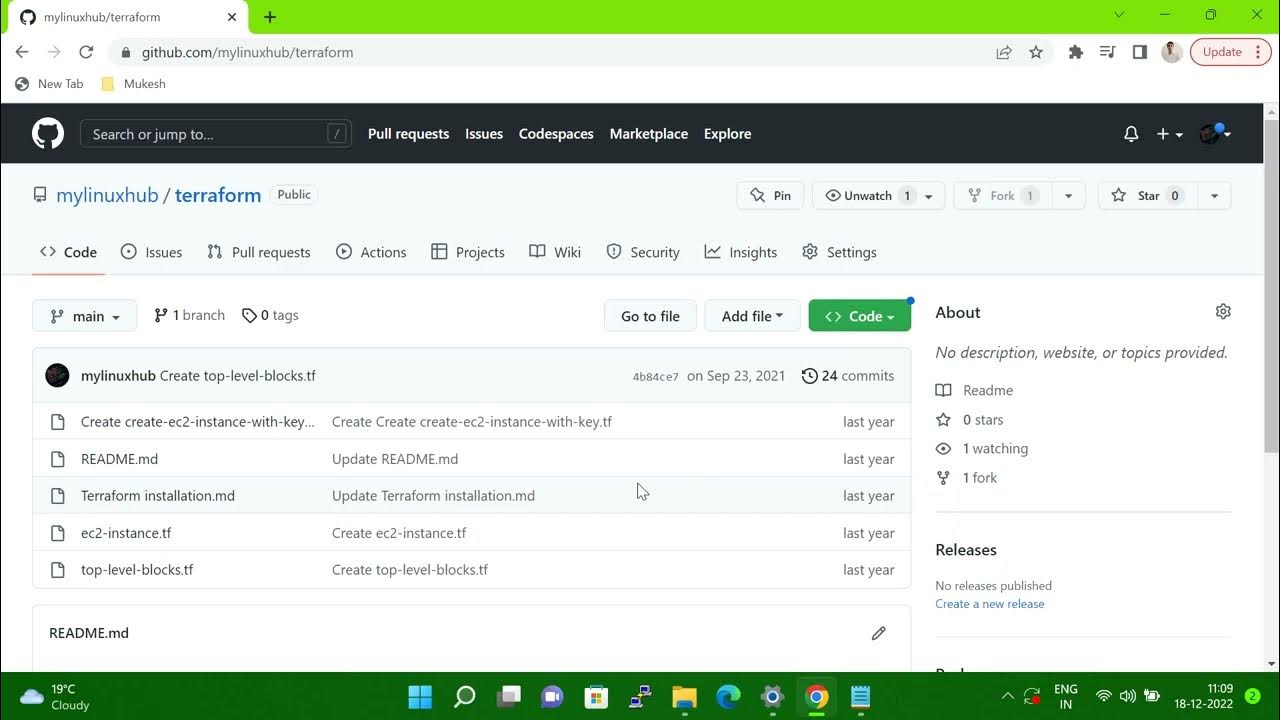Click the Chrome address bar URL

click(247, 52)
